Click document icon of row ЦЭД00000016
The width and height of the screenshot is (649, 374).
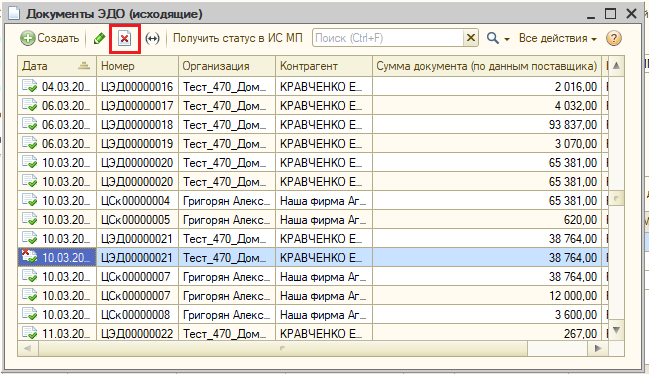[29, 86]
